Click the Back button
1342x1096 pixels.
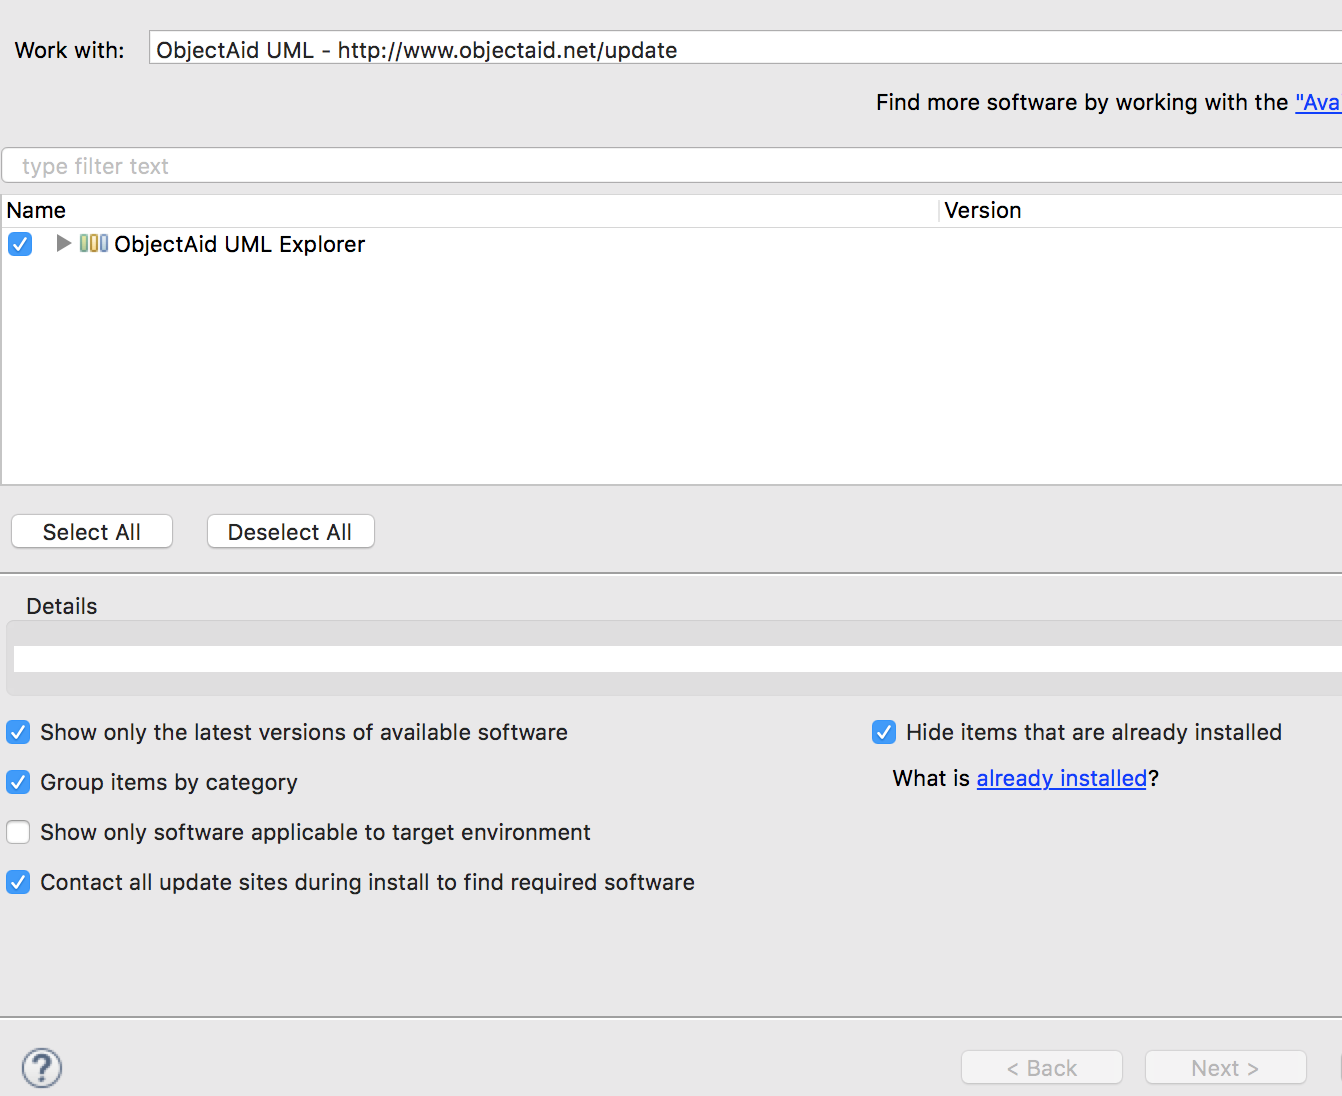point(1042,1067)
